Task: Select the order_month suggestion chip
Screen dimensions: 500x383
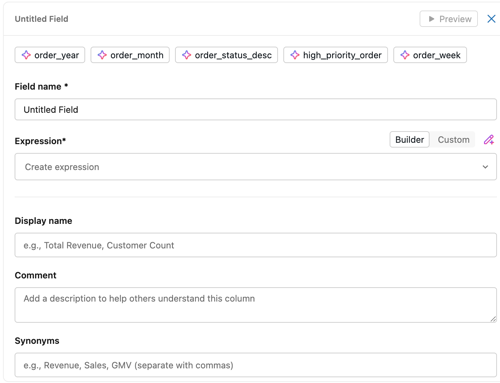Action: coord(130,55)
